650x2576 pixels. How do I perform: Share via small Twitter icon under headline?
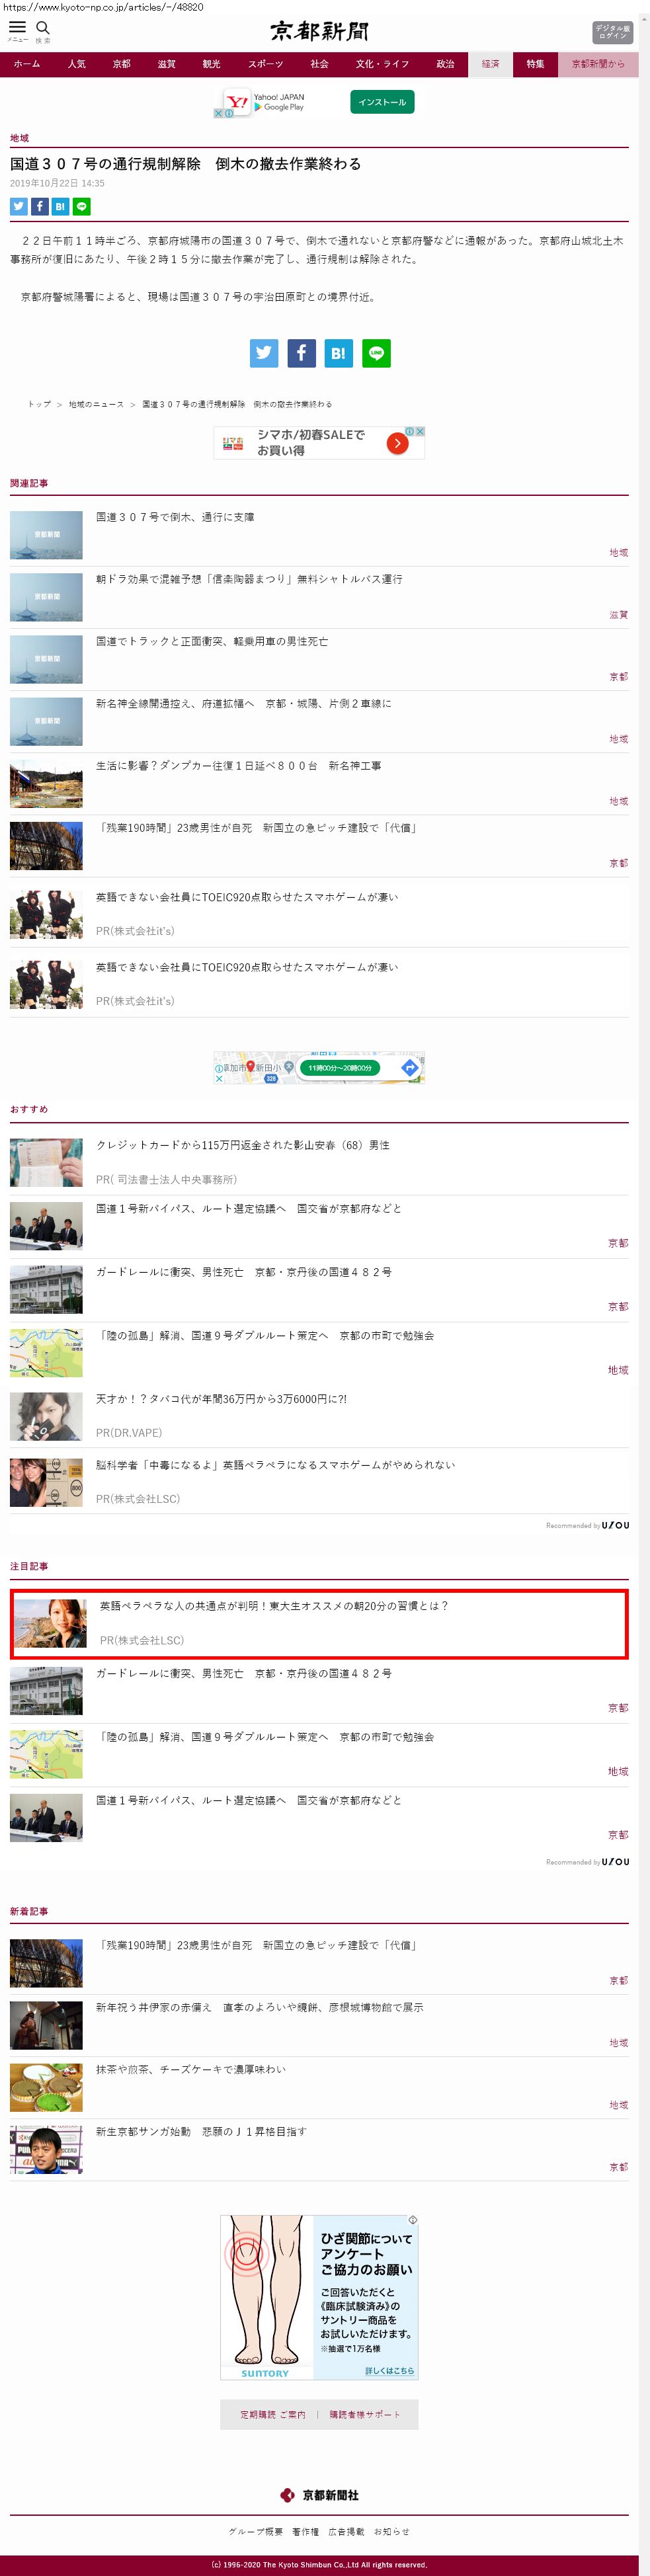coord(19,206)
